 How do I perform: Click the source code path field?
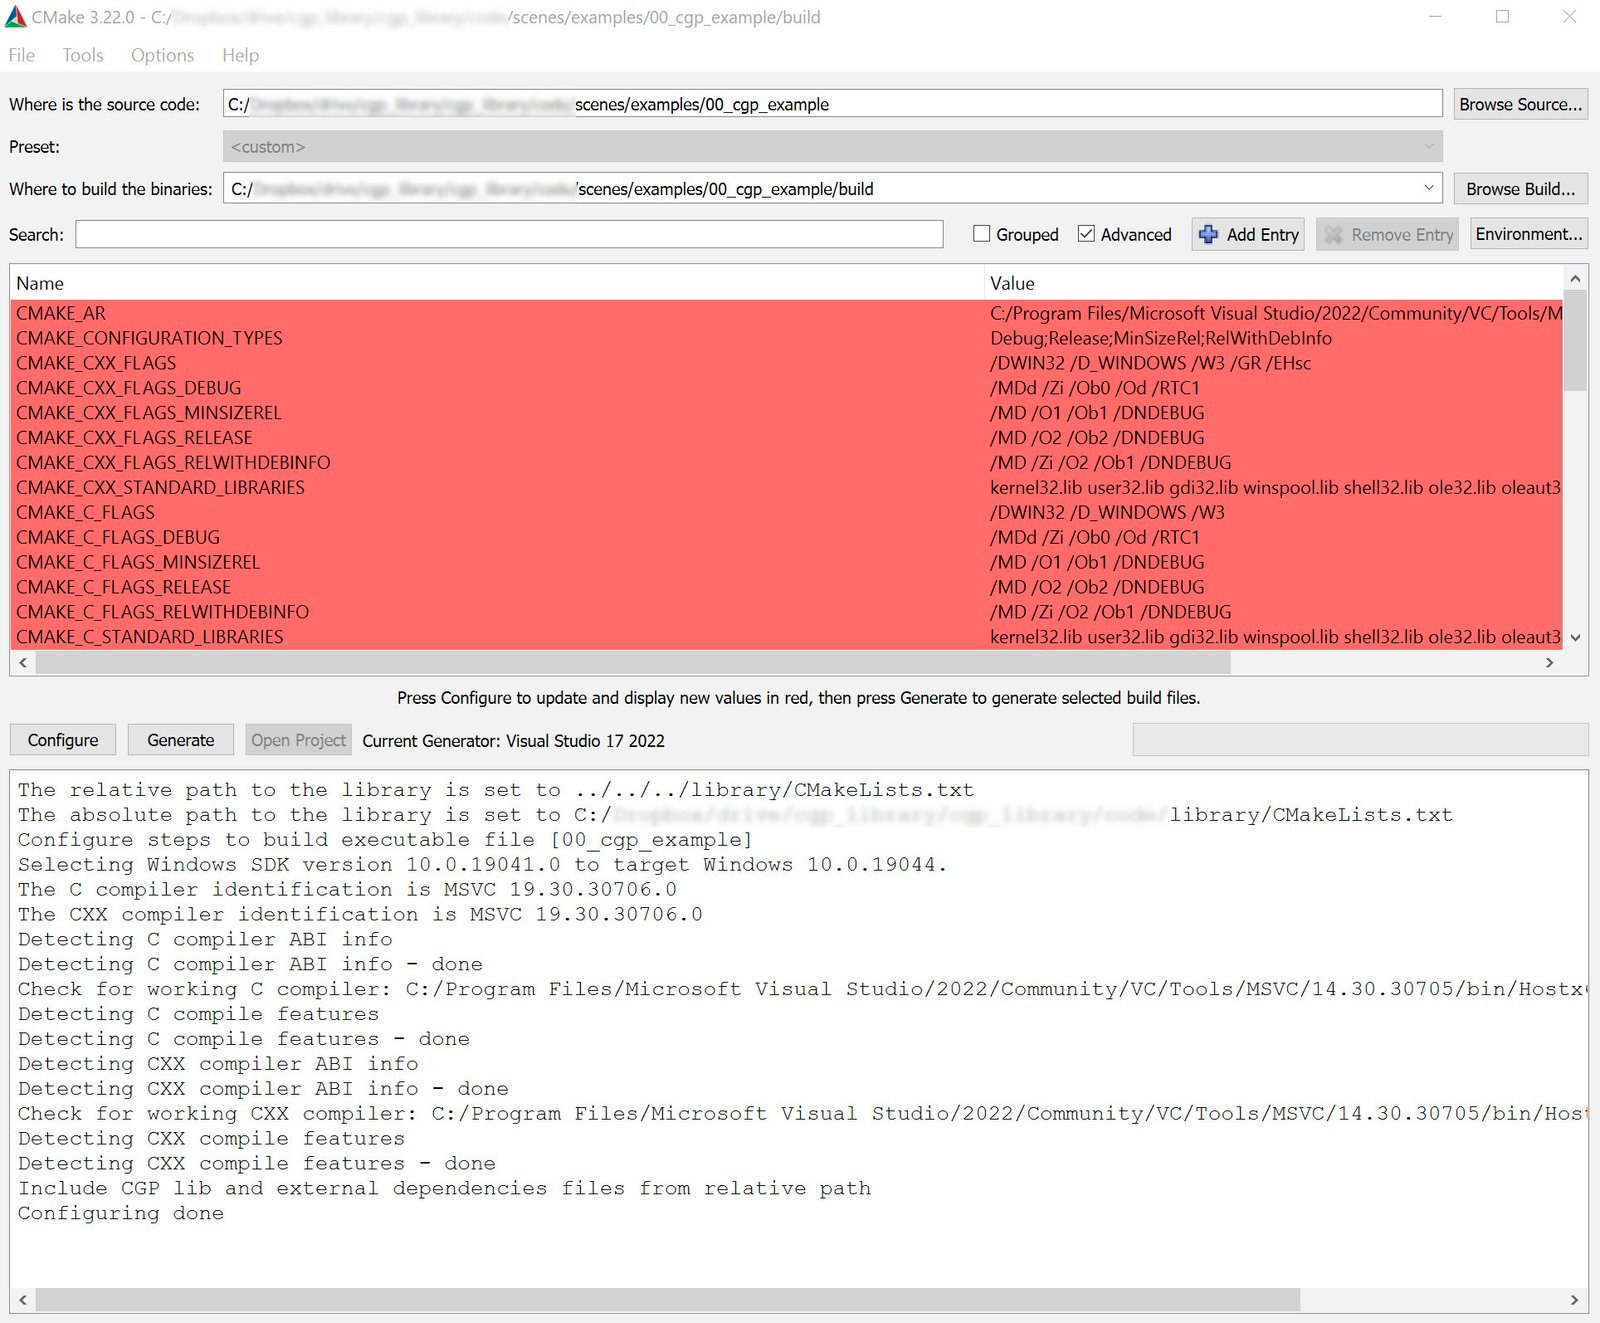832,104
